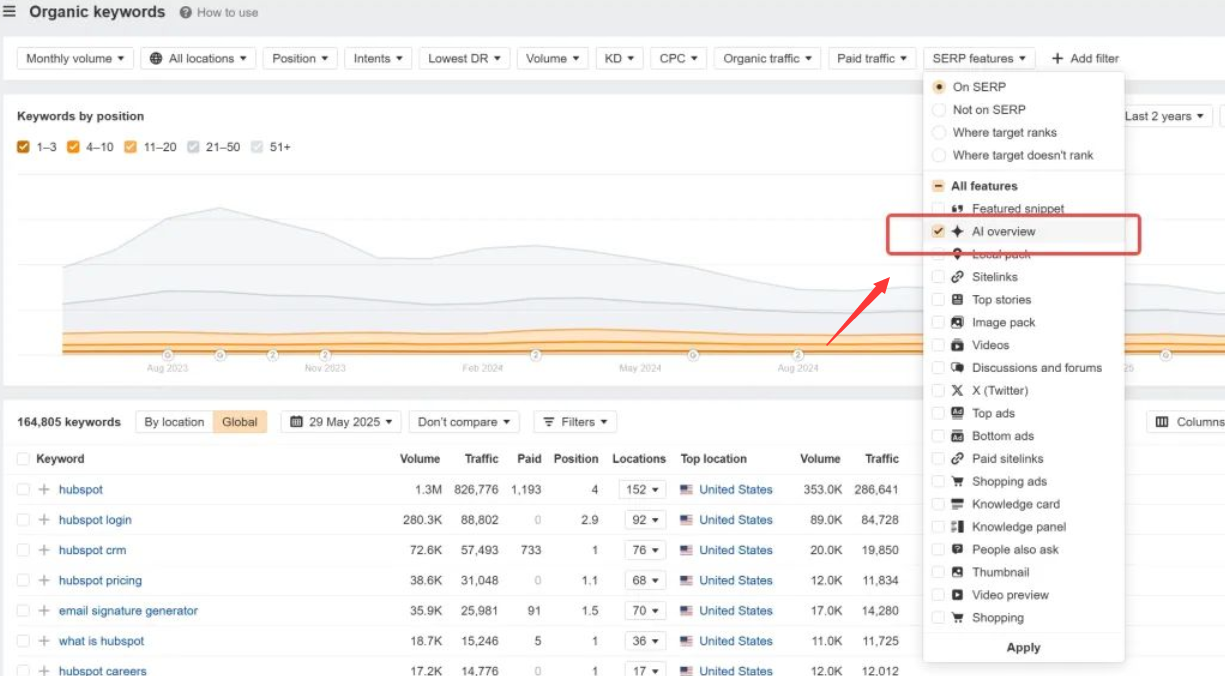Image resolution: width=1225 pixels, height=676 pixels.
Task: Toggle the 4–10 position checkbox
Action: [73, 147]
